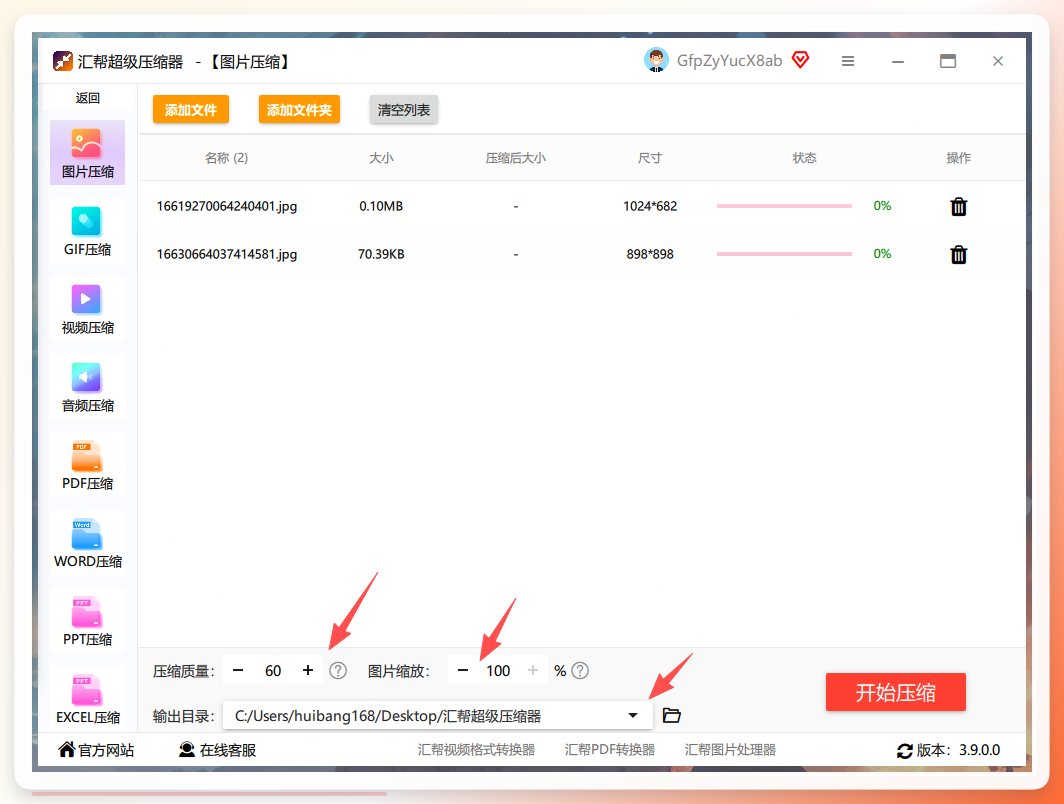1064x804 pixels.
Task: Delete 16619270064240401.jpg with its trash icon
Action: click(x=958, y=206)
